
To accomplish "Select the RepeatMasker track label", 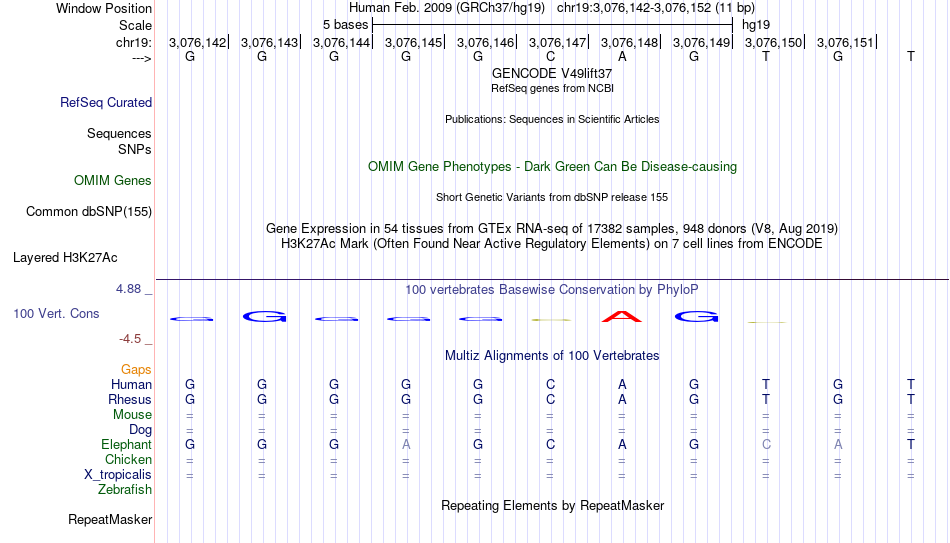I will 110,519.
